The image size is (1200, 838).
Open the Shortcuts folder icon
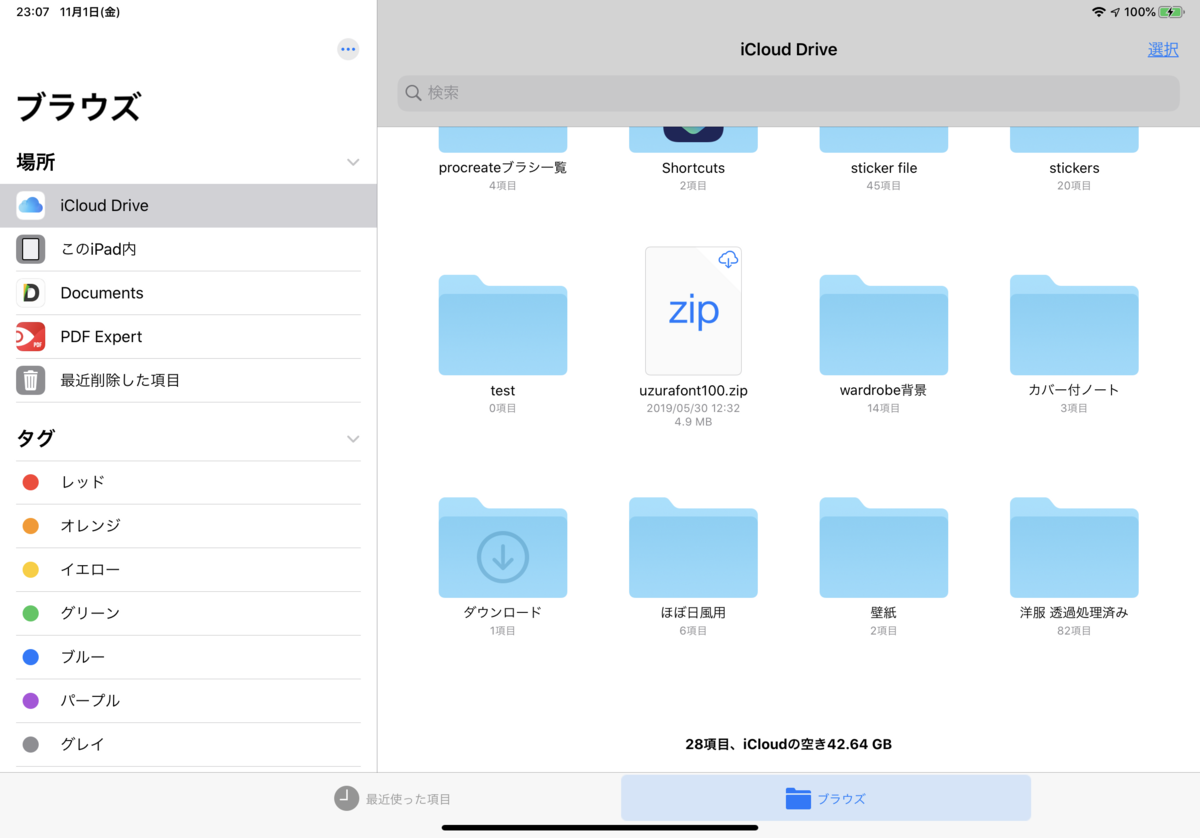tap(693, 140)
